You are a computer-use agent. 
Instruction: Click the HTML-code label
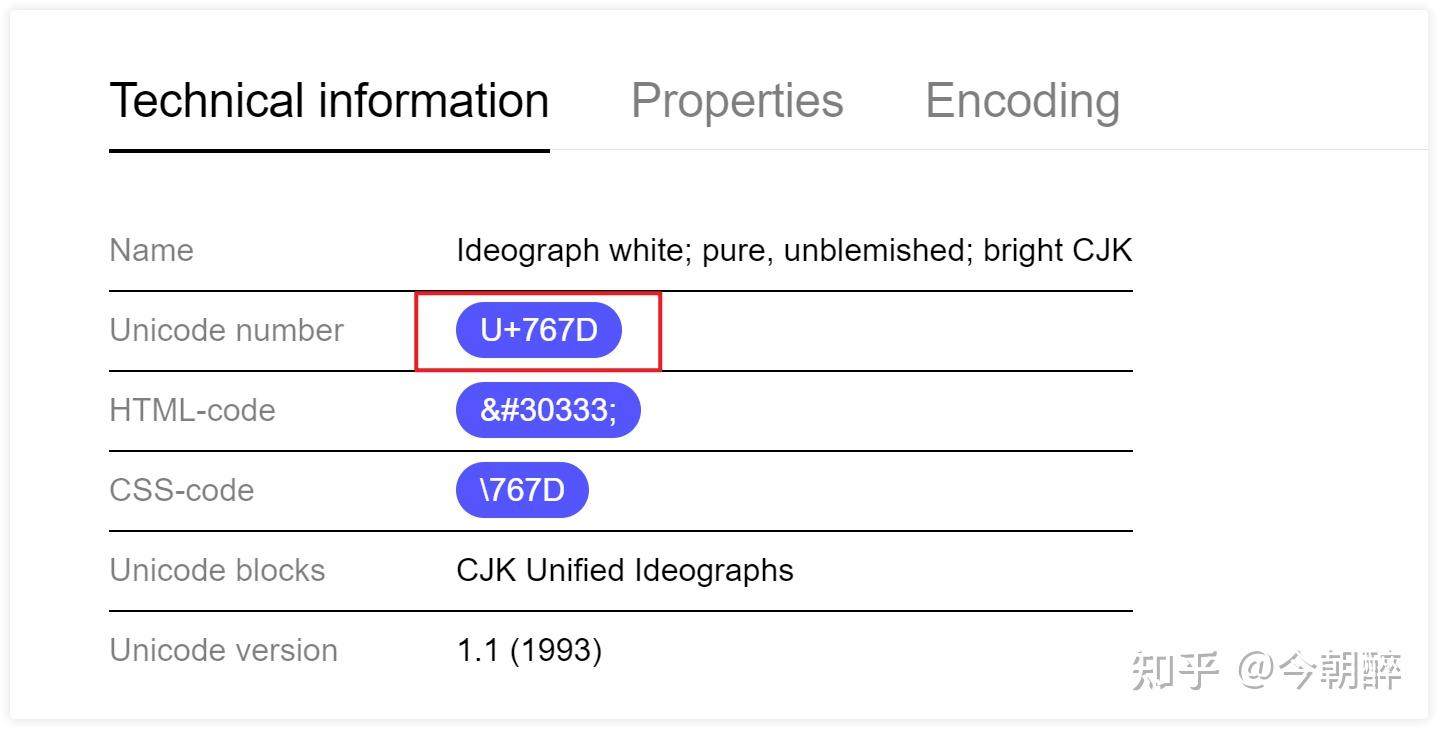point(192,410)
